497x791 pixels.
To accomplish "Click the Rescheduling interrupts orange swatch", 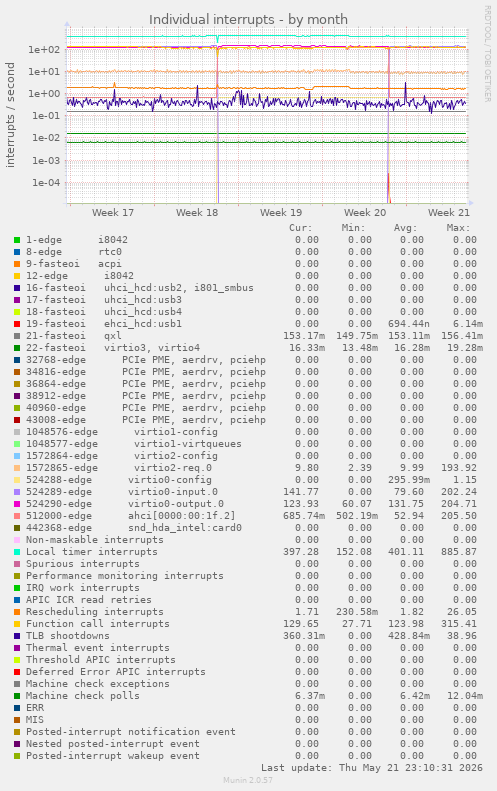I will tap(17, 612).
